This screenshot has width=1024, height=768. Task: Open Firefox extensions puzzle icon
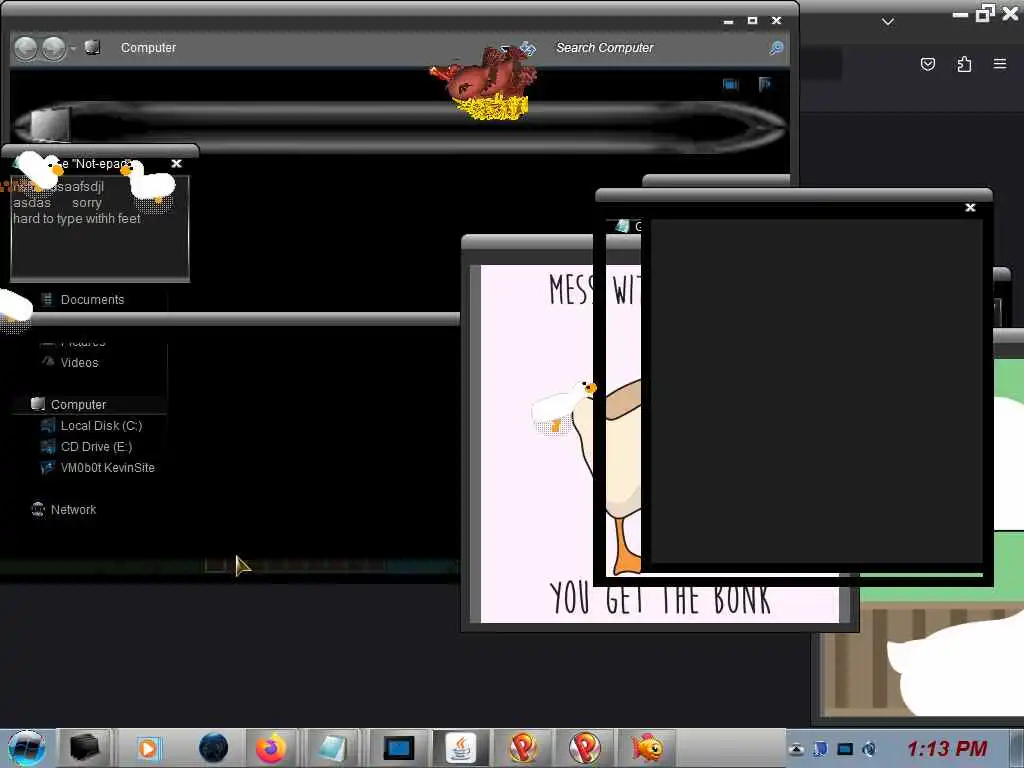964,64
